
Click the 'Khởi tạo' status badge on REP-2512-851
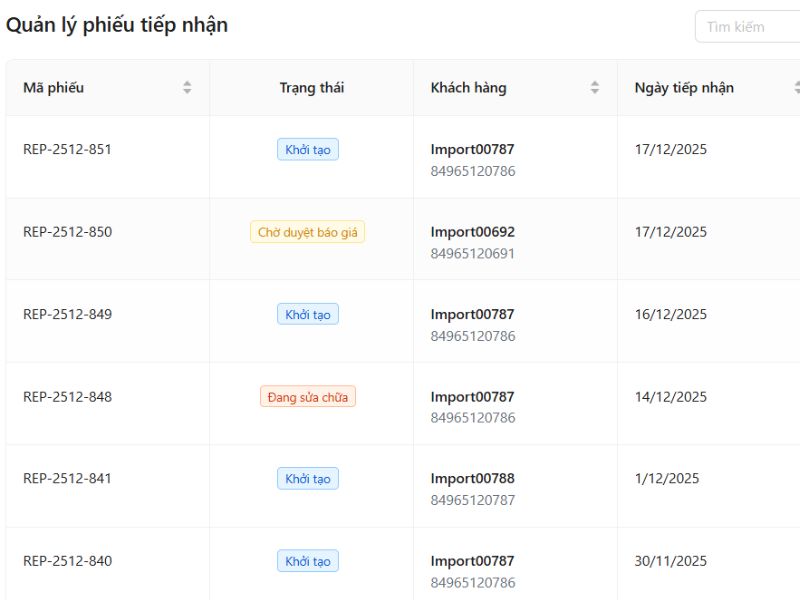coord(307,149)
